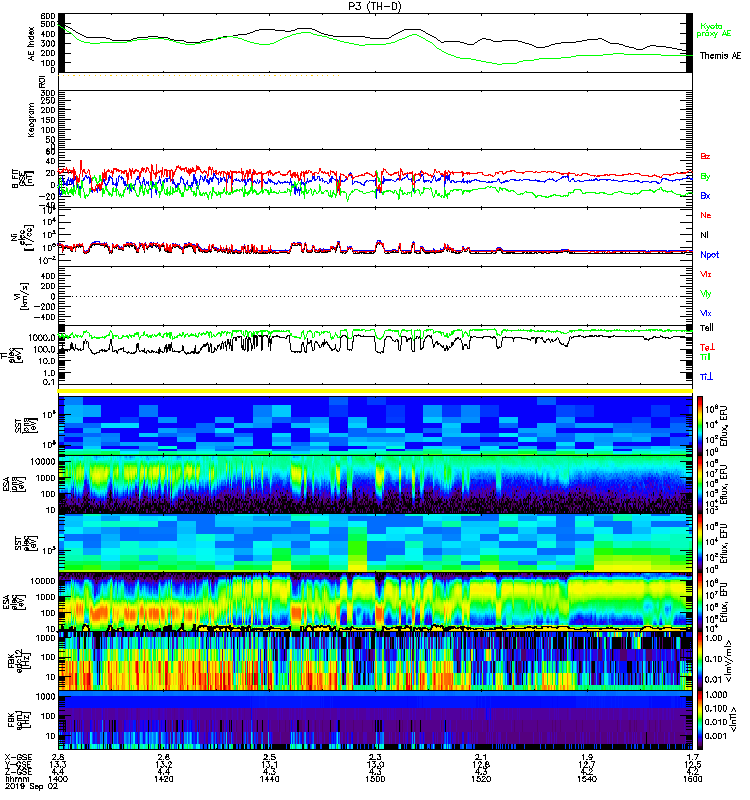
Task: Select the Kyoto proxy AE legend label
Action: click(714, 30)
